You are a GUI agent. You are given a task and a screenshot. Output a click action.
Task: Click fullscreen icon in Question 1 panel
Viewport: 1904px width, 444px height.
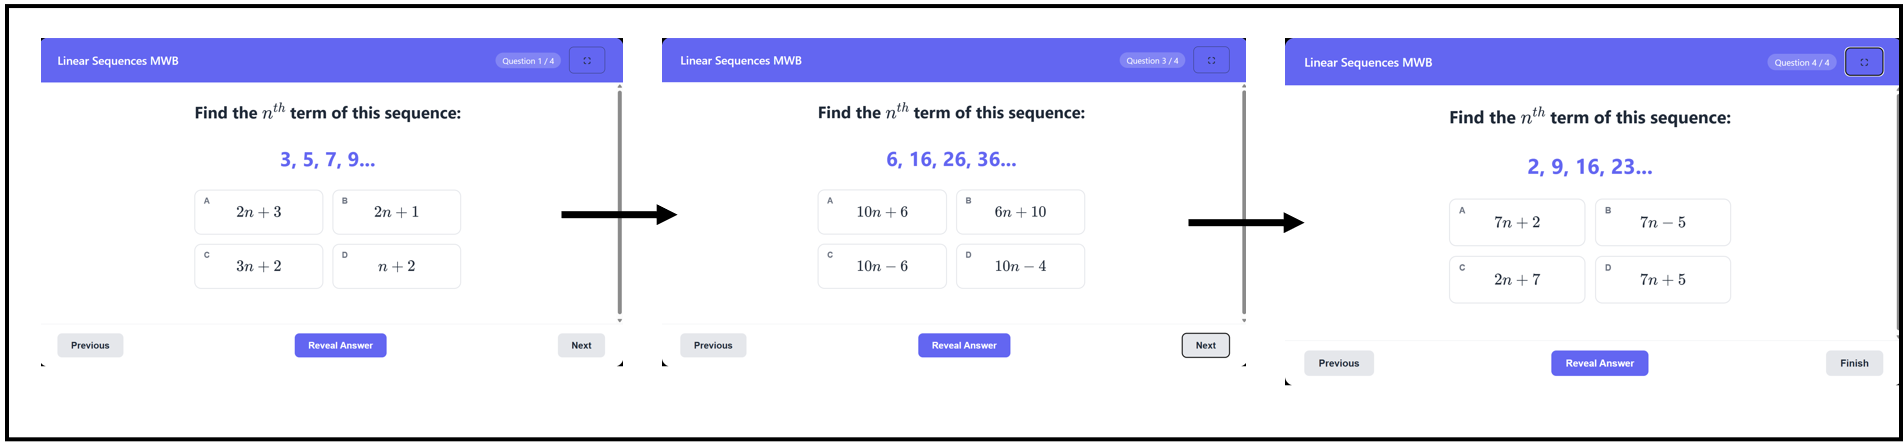coord(587,61)
